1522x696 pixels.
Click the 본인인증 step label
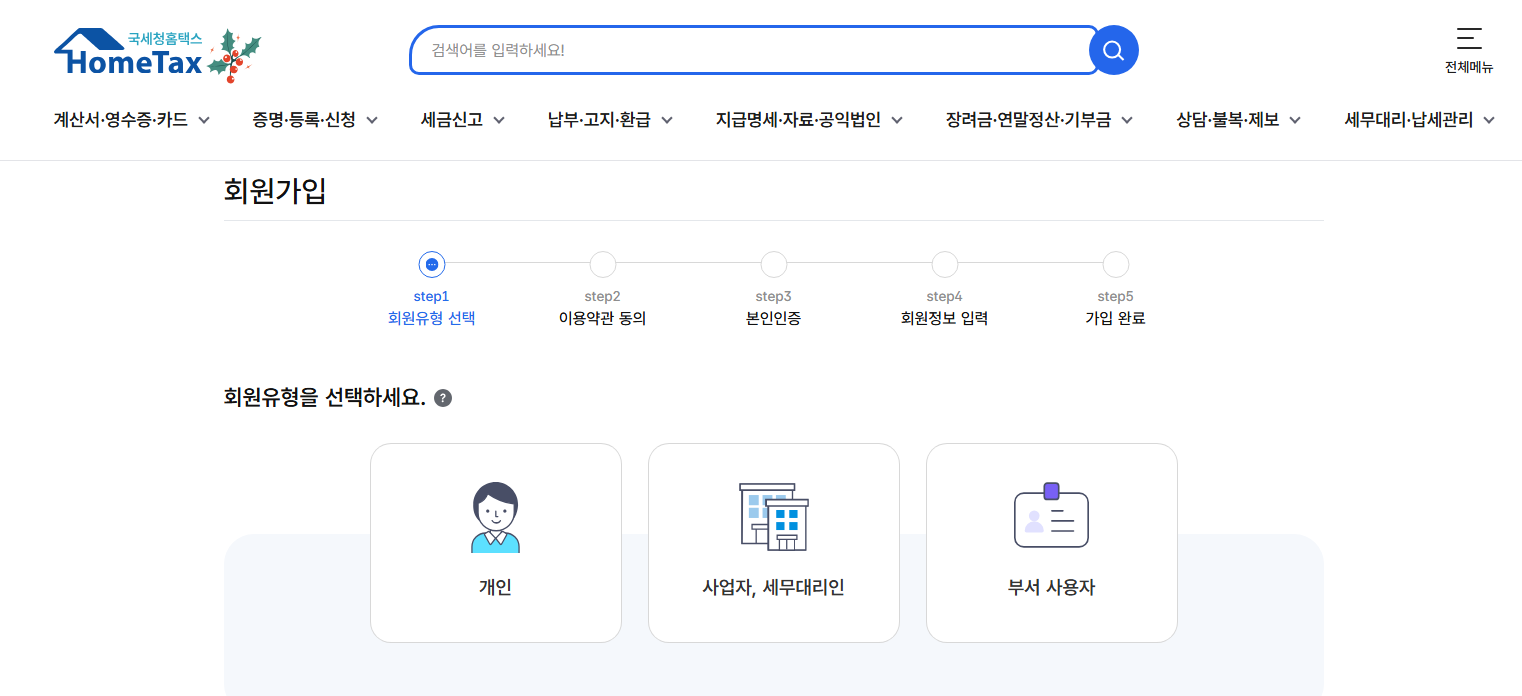click(x=774, y=319)
